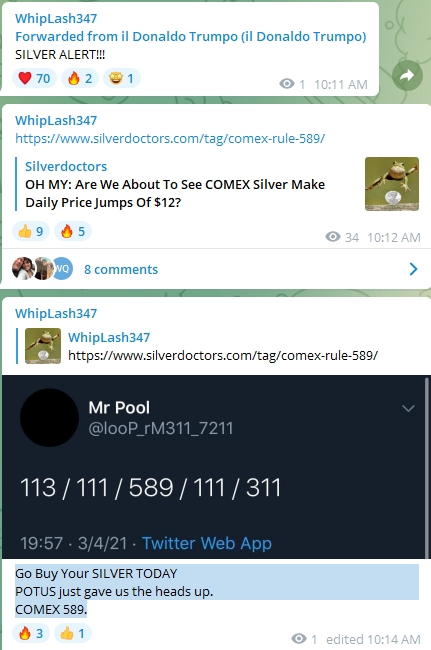Open the Silverdoctors preview article title
Viewport: 431px width, 650px height.
tap(175, 193)
